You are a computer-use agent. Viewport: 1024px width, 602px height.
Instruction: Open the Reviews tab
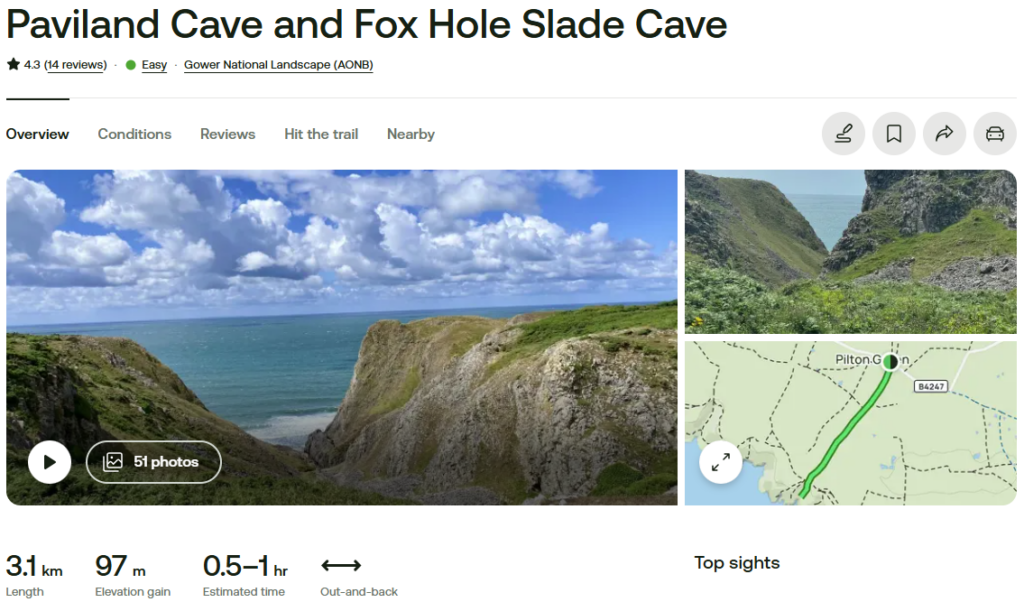227,134
